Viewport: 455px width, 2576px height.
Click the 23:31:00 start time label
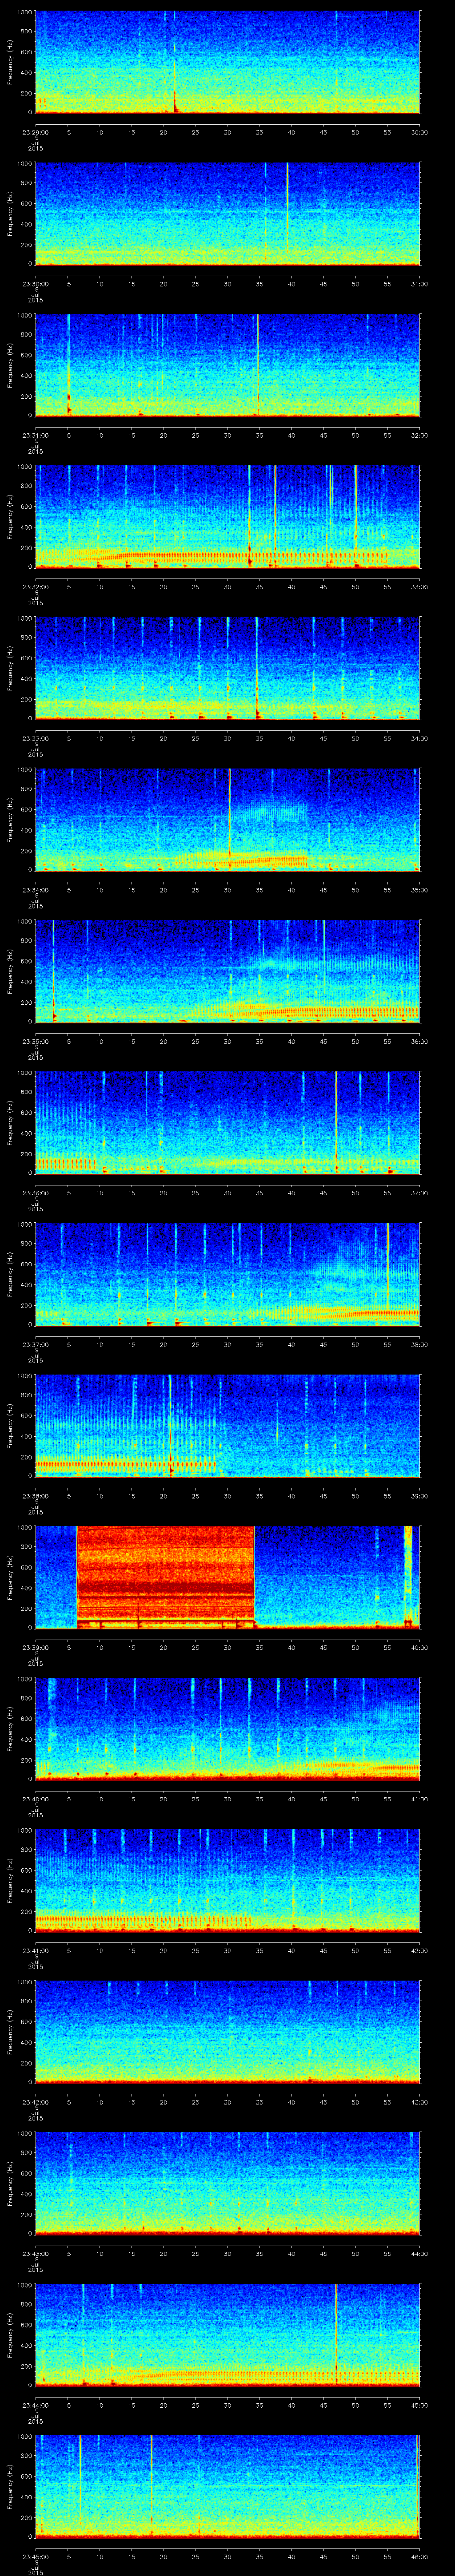coord(35,435)
